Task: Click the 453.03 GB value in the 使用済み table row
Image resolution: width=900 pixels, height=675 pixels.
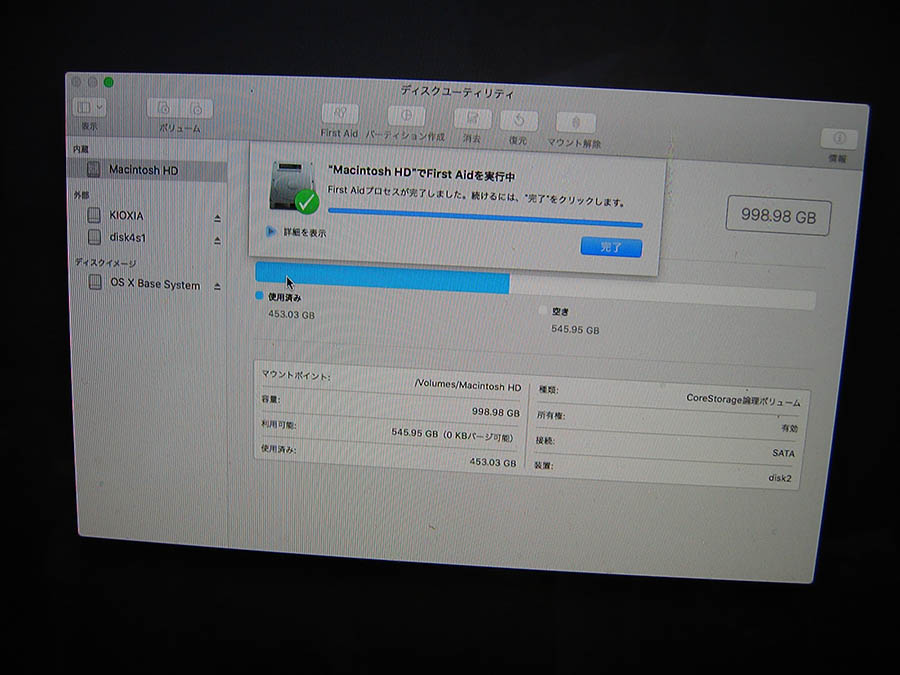Action: point(492,461)
